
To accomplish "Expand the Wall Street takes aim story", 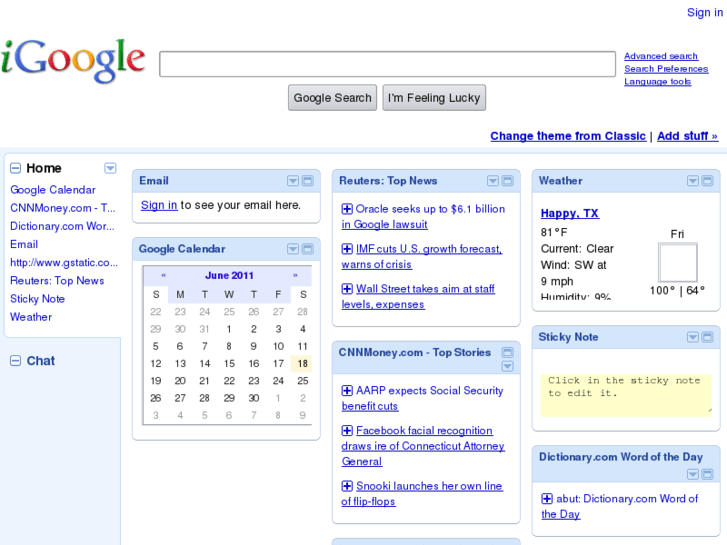I will click(347, 289).
